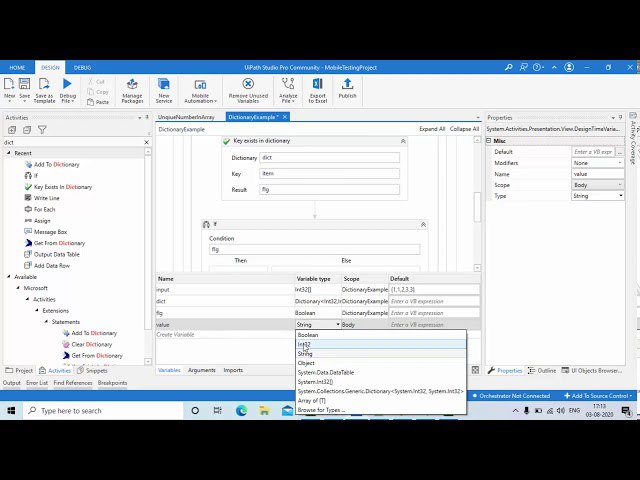Click the Condition field containing flg
This screenshot has height=480, width=640.
click(x=314, y=249)
